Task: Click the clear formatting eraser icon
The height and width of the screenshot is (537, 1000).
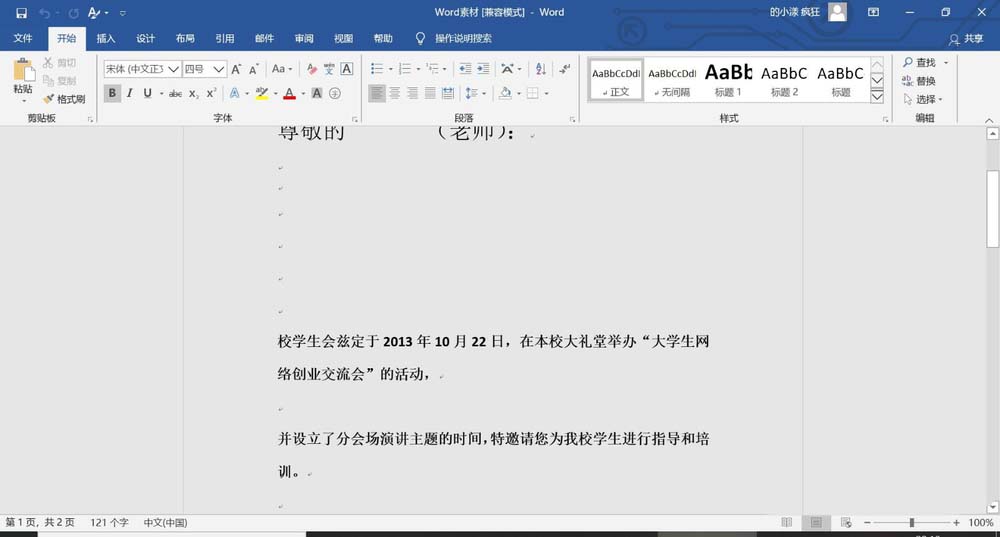Action: 312,69
